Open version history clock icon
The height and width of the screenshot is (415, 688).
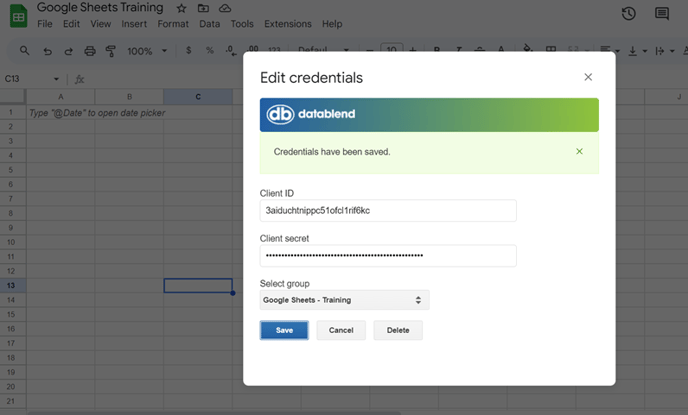629,14
